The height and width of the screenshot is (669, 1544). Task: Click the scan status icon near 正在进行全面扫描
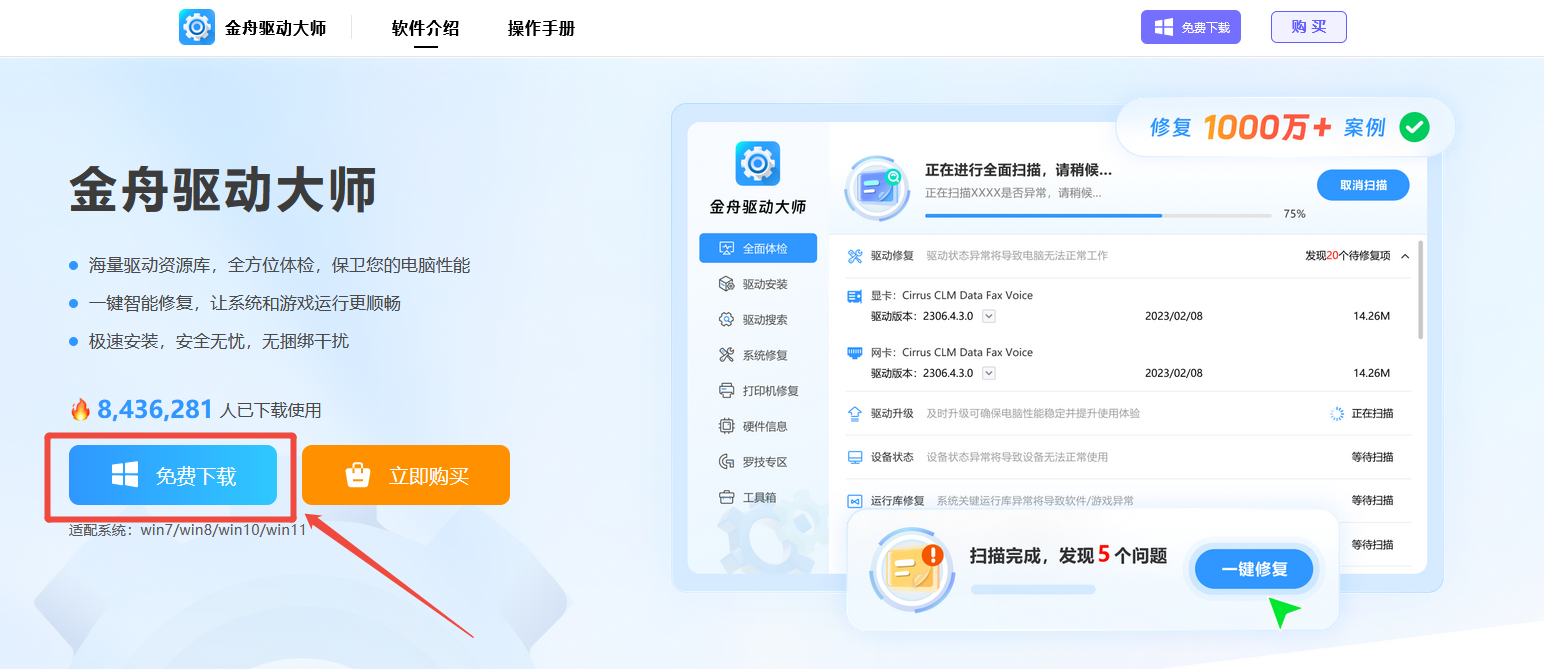point(877,187)
